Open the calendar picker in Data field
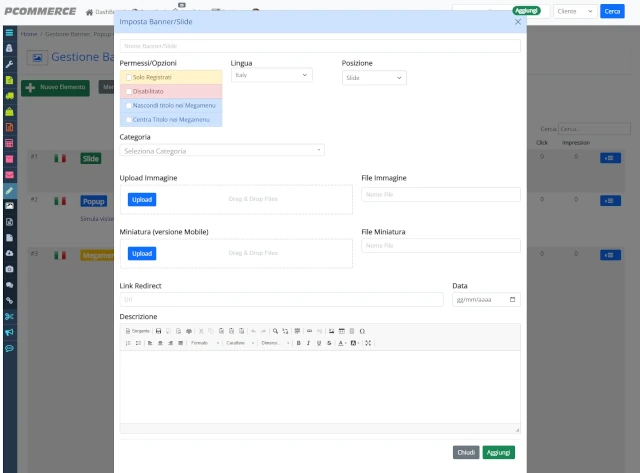The width and height of the screenshot is (640, 473). point(512,300)
